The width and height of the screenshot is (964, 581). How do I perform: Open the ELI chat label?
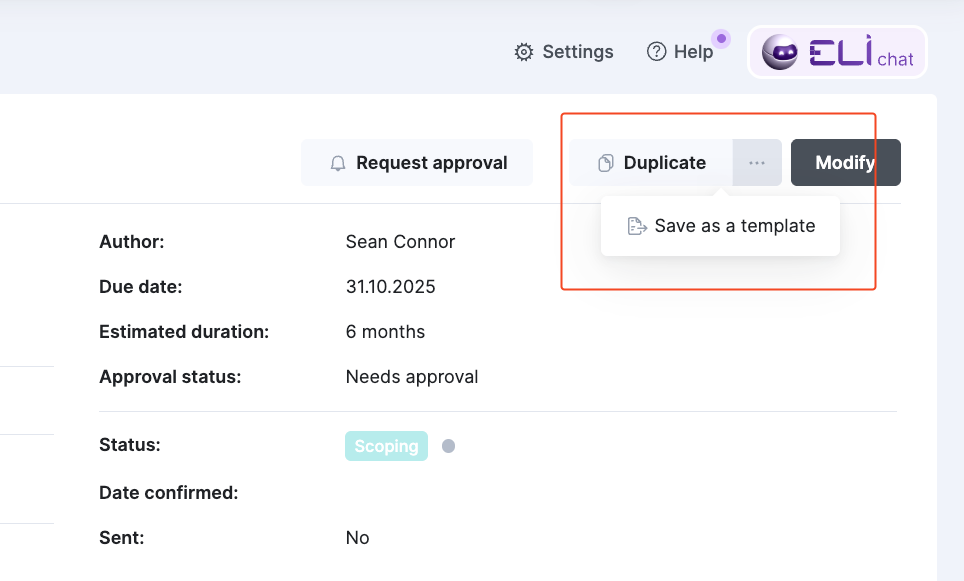(895, 59)
